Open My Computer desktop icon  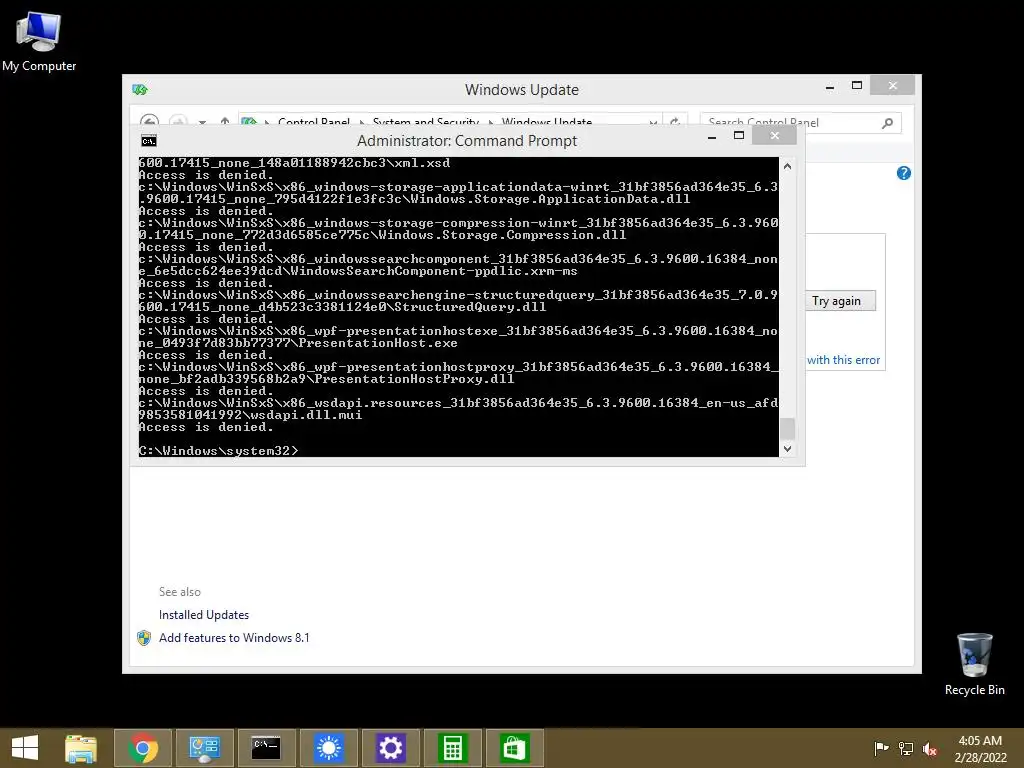(x=39, y=40)
